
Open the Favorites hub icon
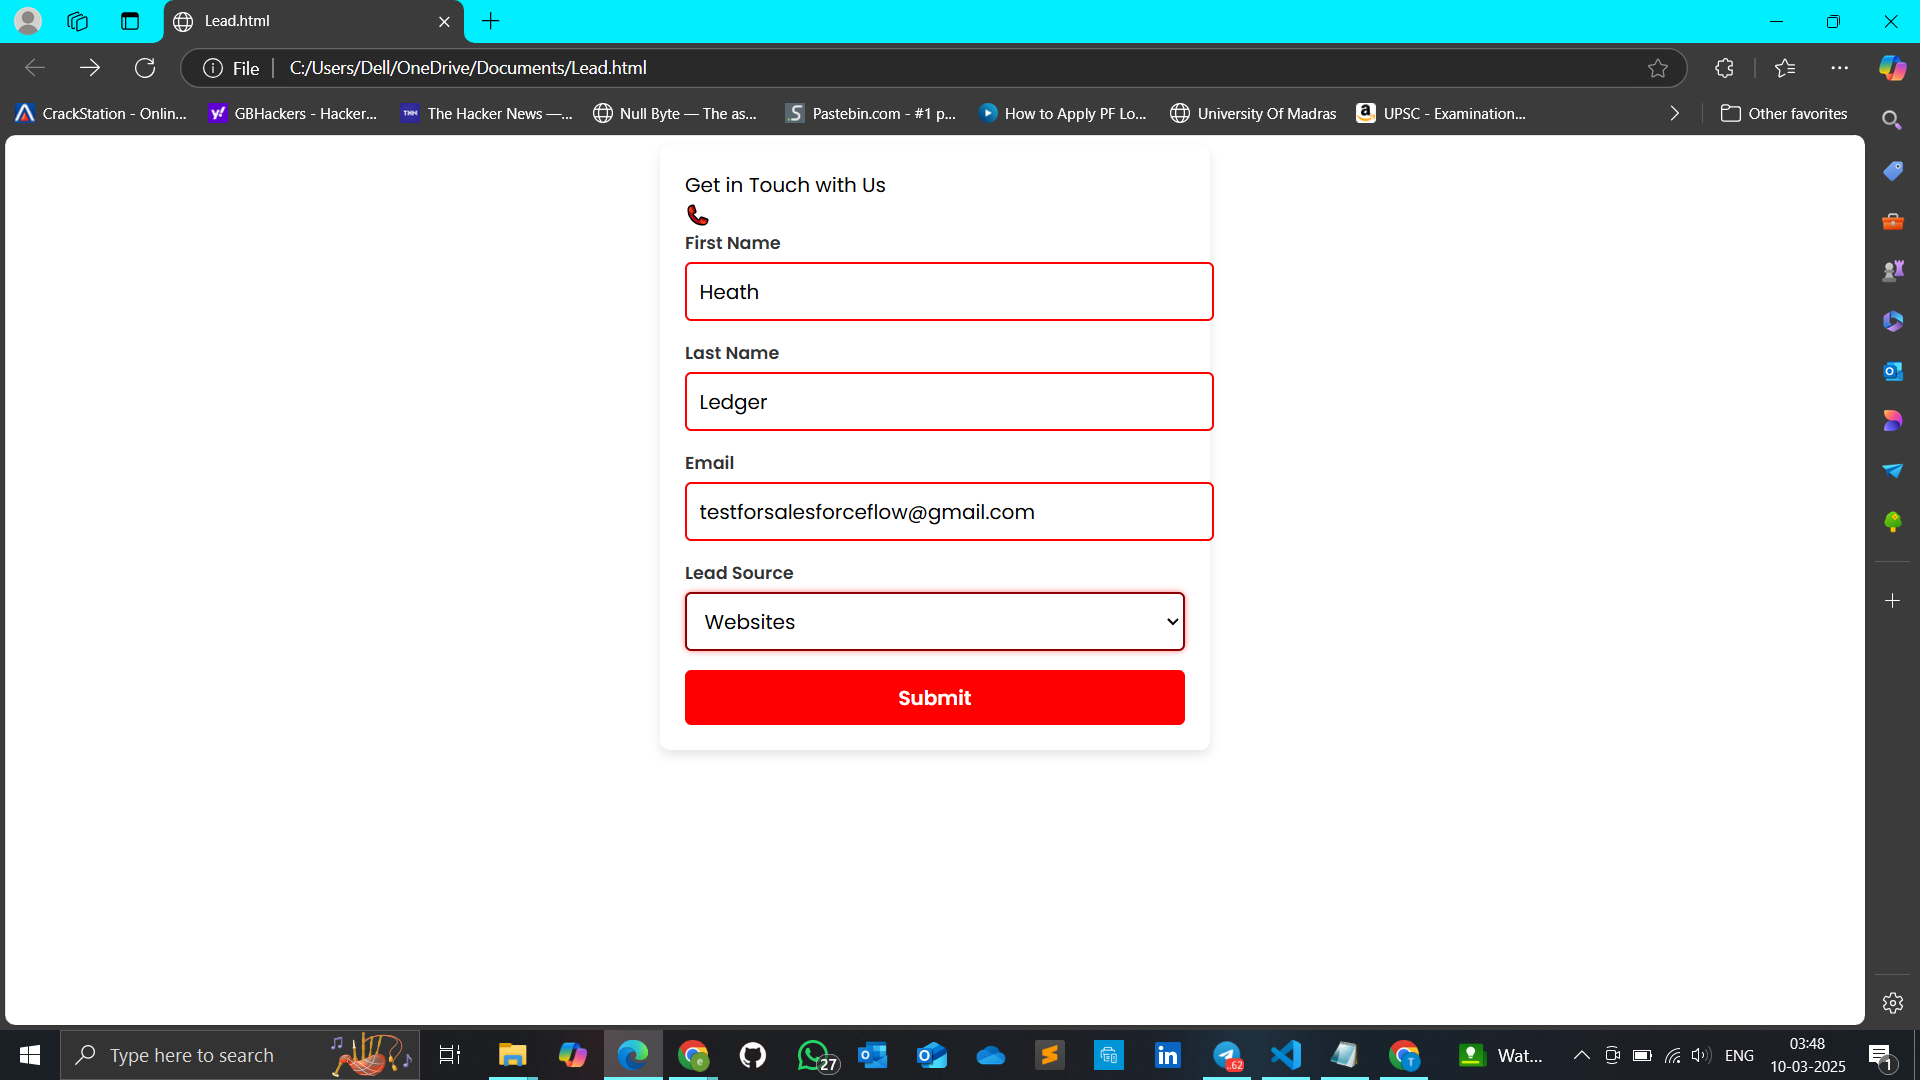point(1785,68)
